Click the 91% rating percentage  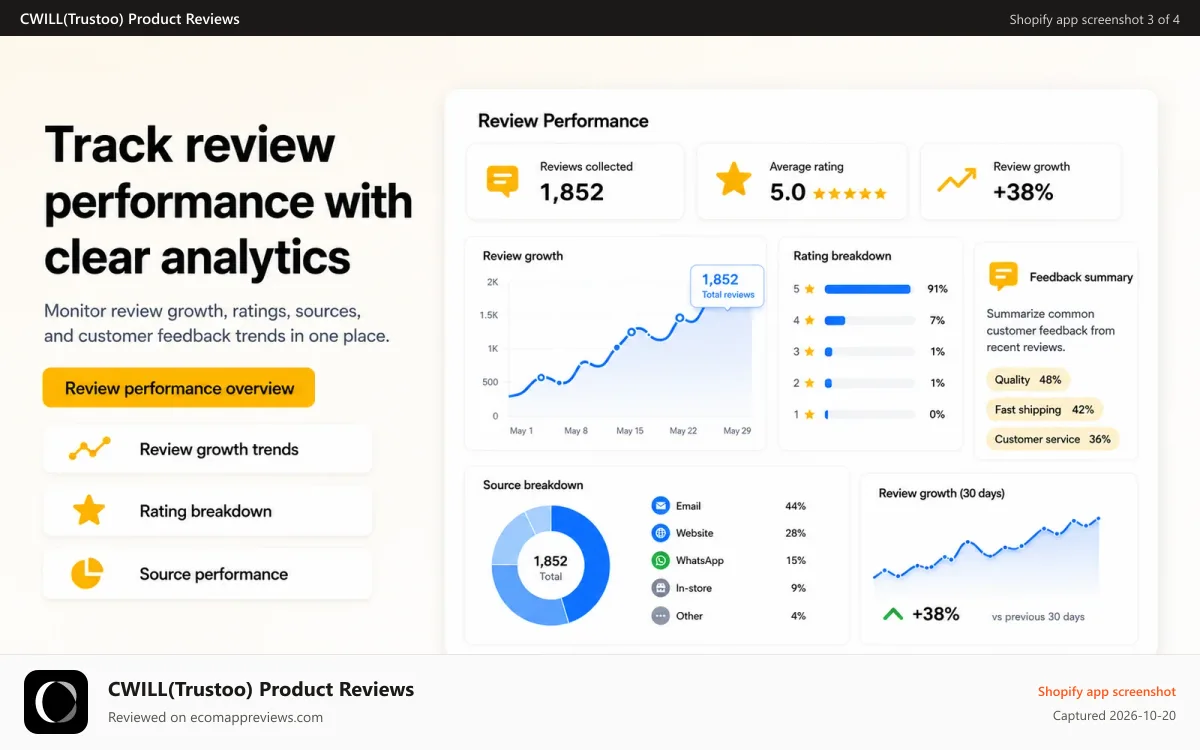click(937, 289)
